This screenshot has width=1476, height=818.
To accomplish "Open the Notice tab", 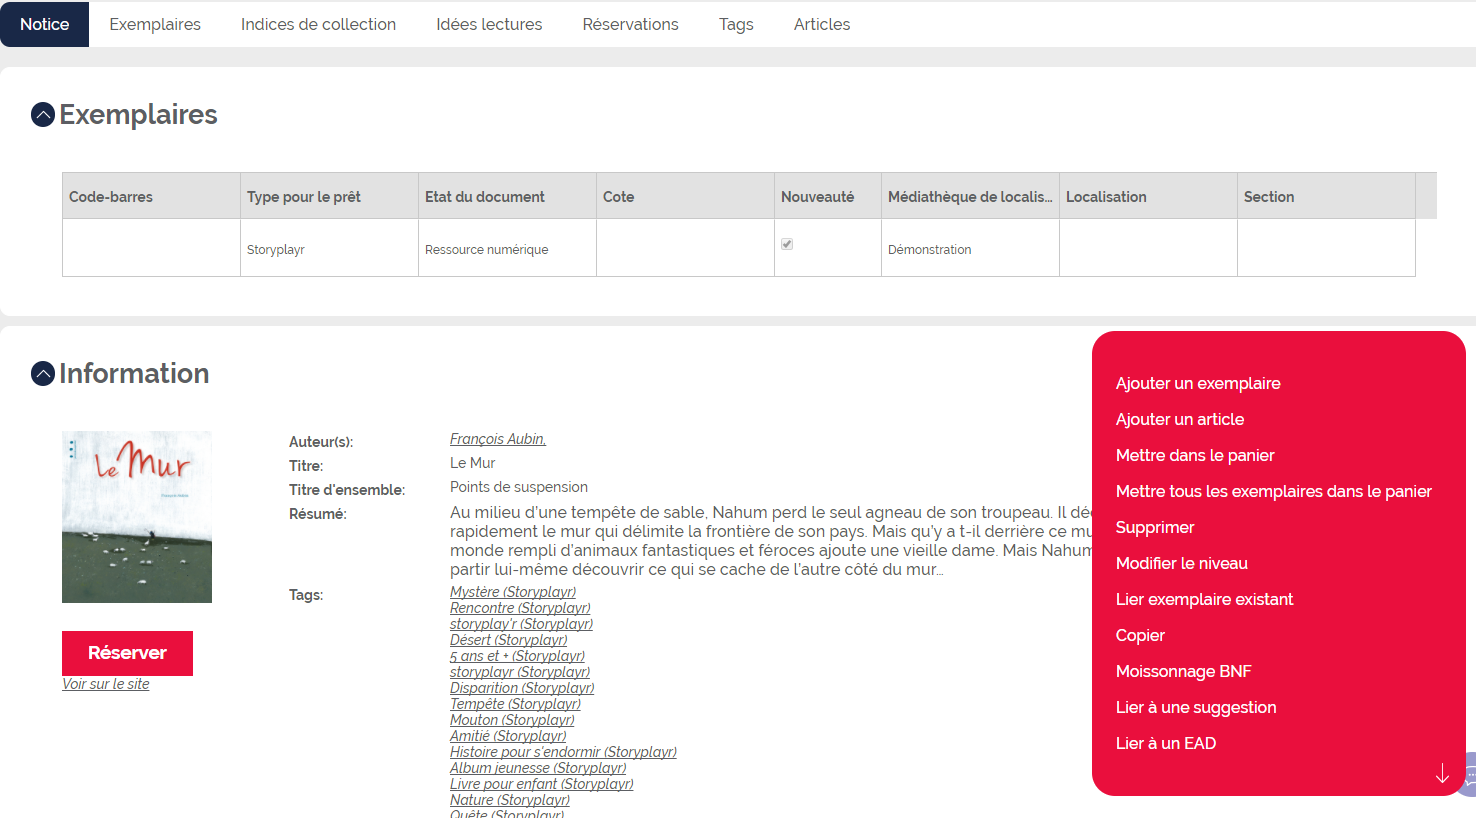I will (x=45, y=24).
